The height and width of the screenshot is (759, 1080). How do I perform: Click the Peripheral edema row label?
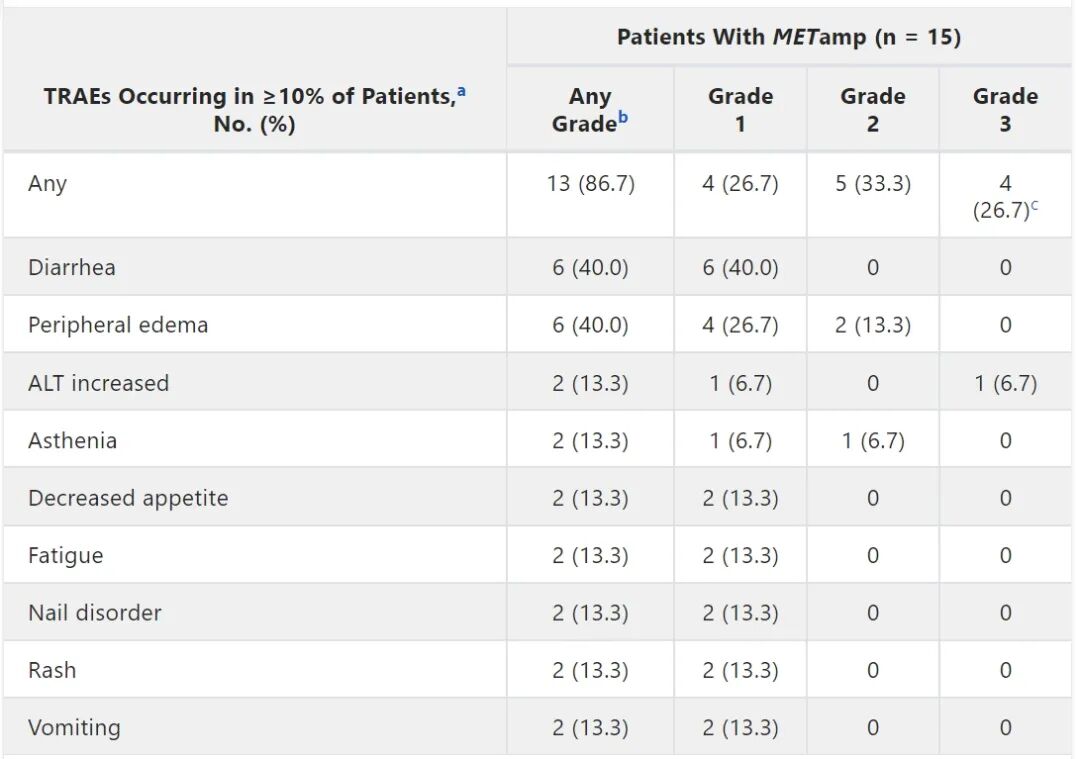tap(118, 325)
